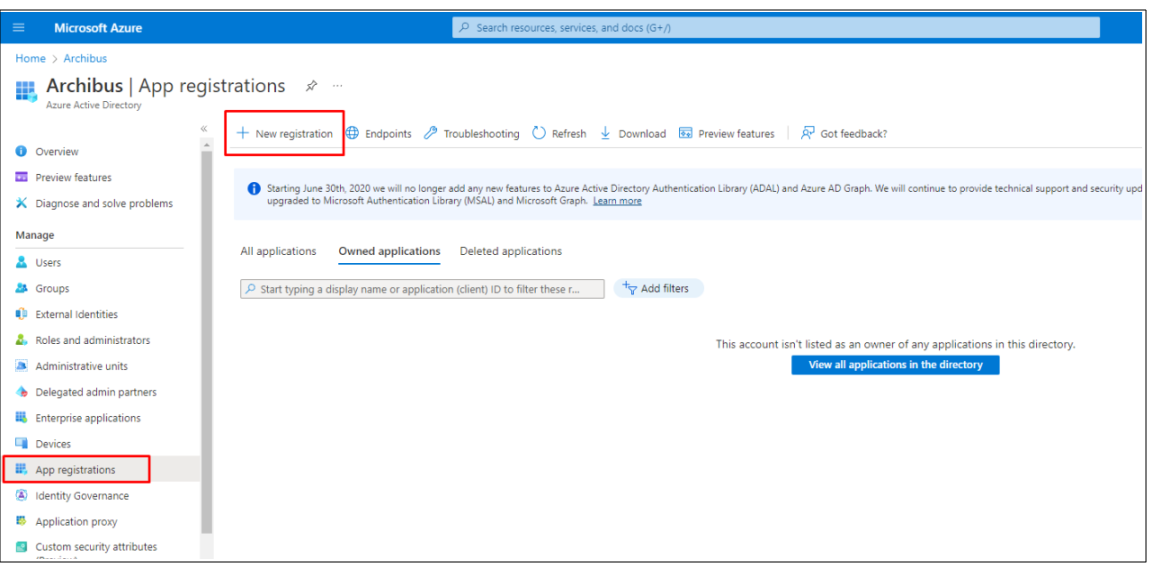Click the Endpoints toolbar label

coord(388,134)
